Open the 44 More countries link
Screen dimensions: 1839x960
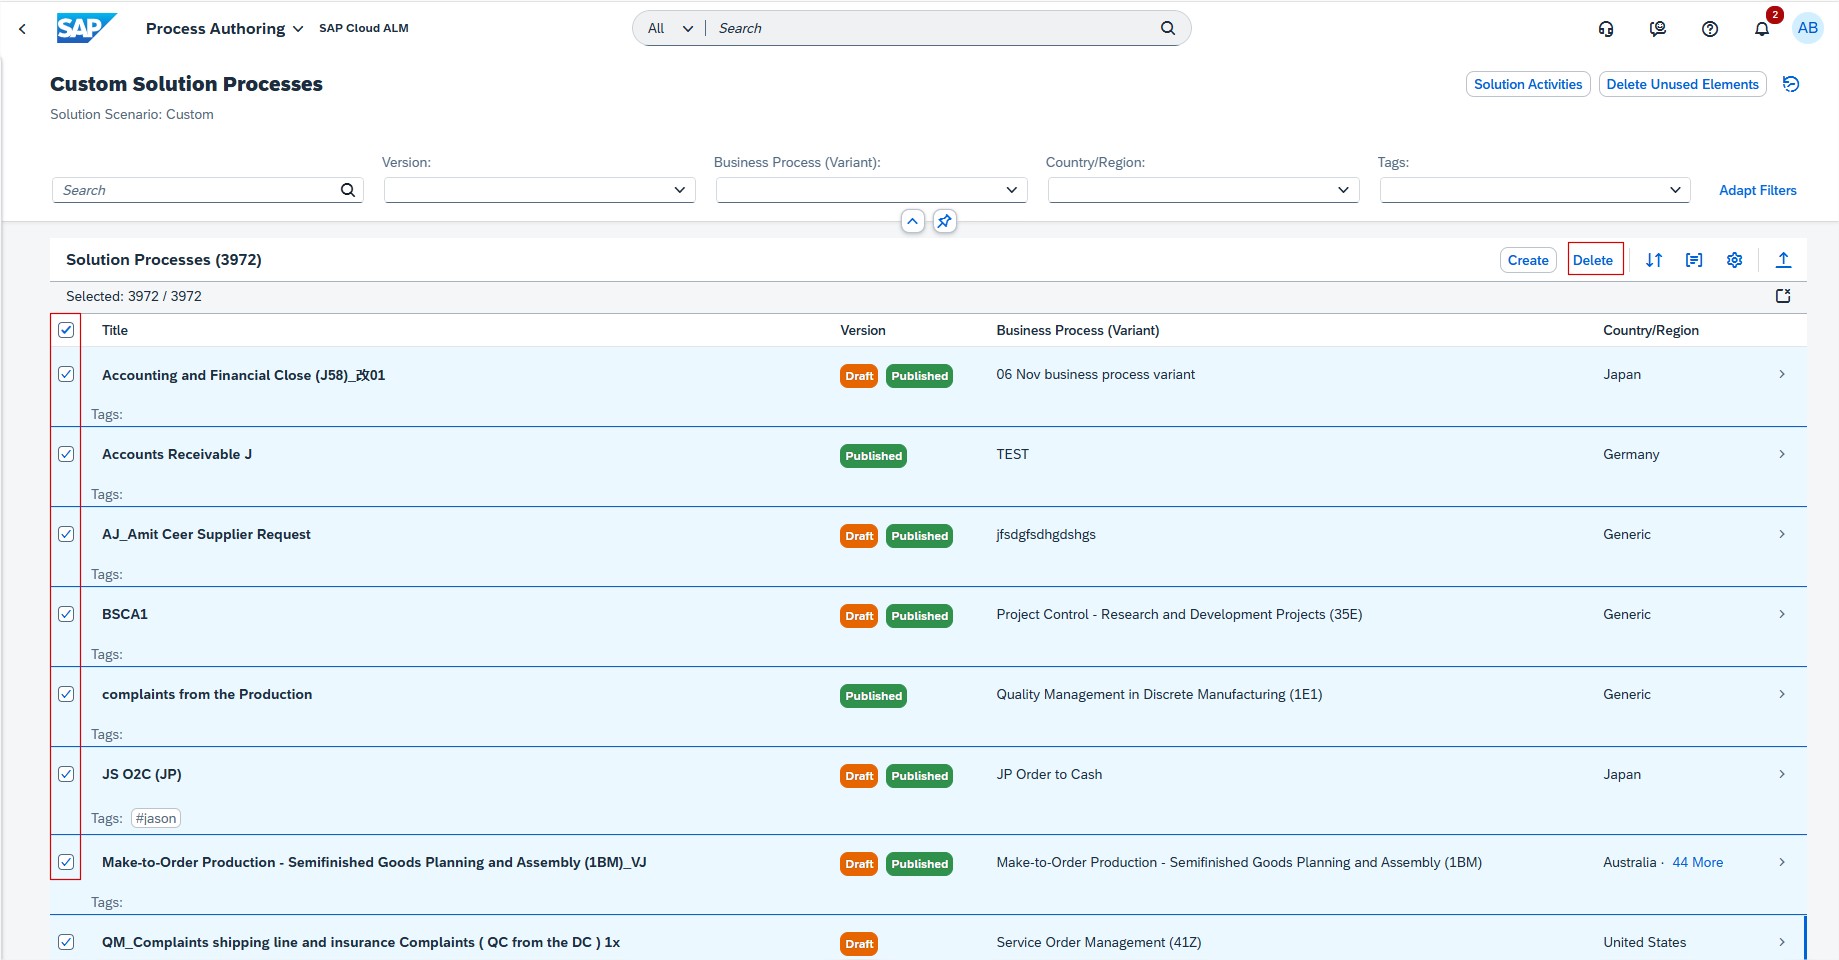(1697, 862)
